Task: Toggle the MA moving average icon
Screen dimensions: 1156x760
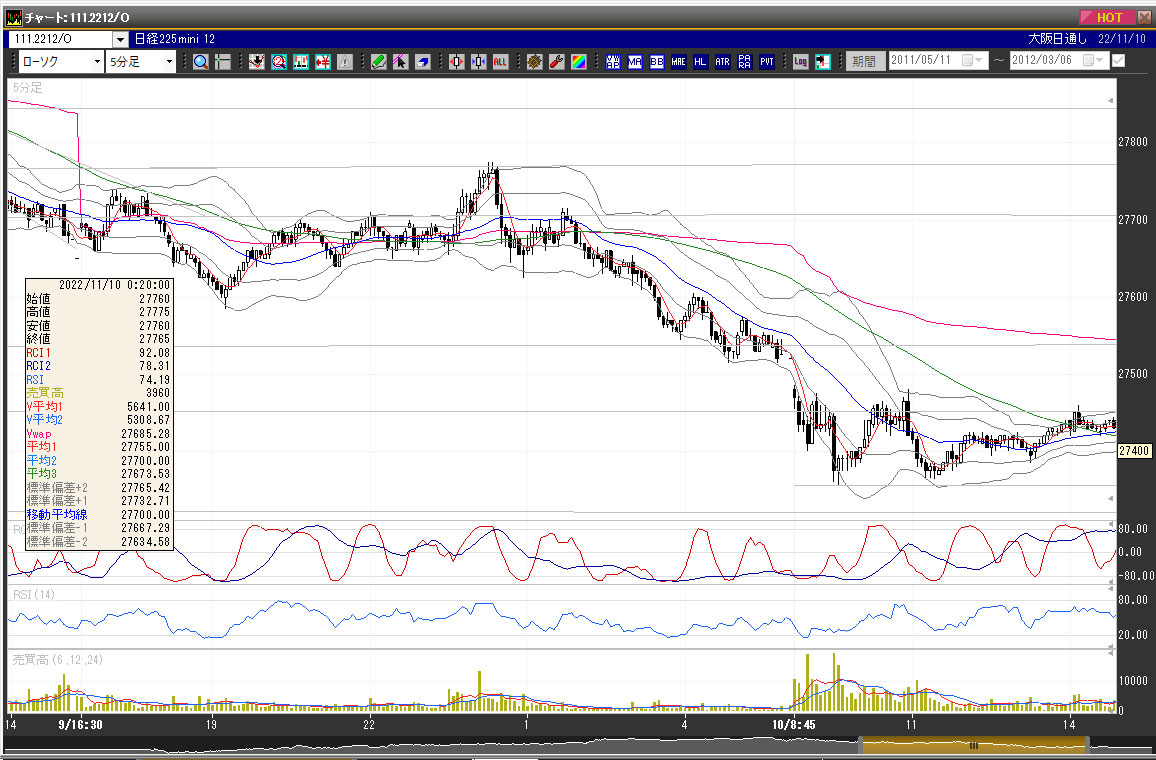Action: point(635,62)
